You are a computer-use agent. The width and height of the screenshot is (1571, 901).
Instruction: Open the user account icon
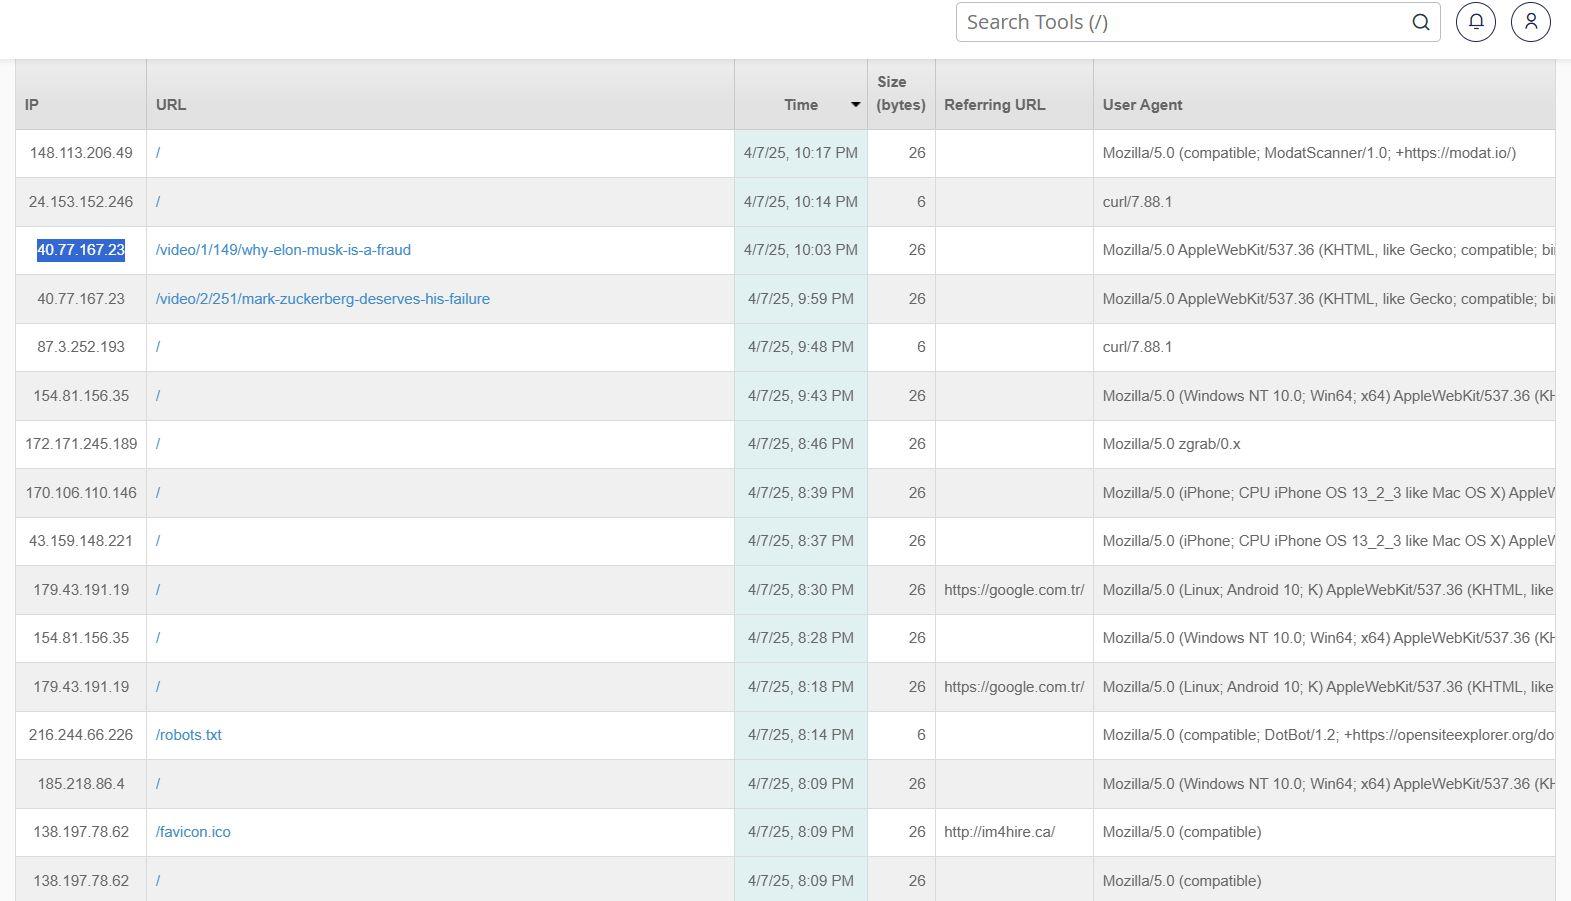pos(1530,22)
